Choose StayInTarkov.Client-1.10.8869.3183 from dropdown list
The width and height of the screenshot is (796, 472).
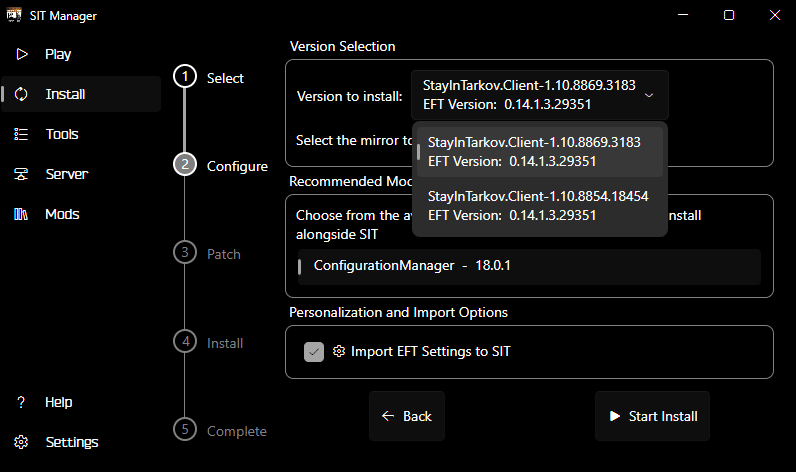540,152
